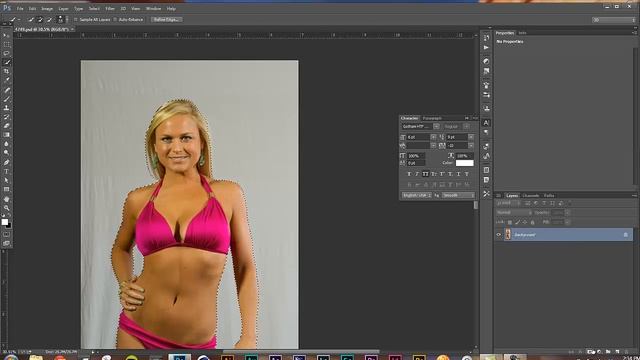
Task: Select the Move tool
Action: (7, 36)
